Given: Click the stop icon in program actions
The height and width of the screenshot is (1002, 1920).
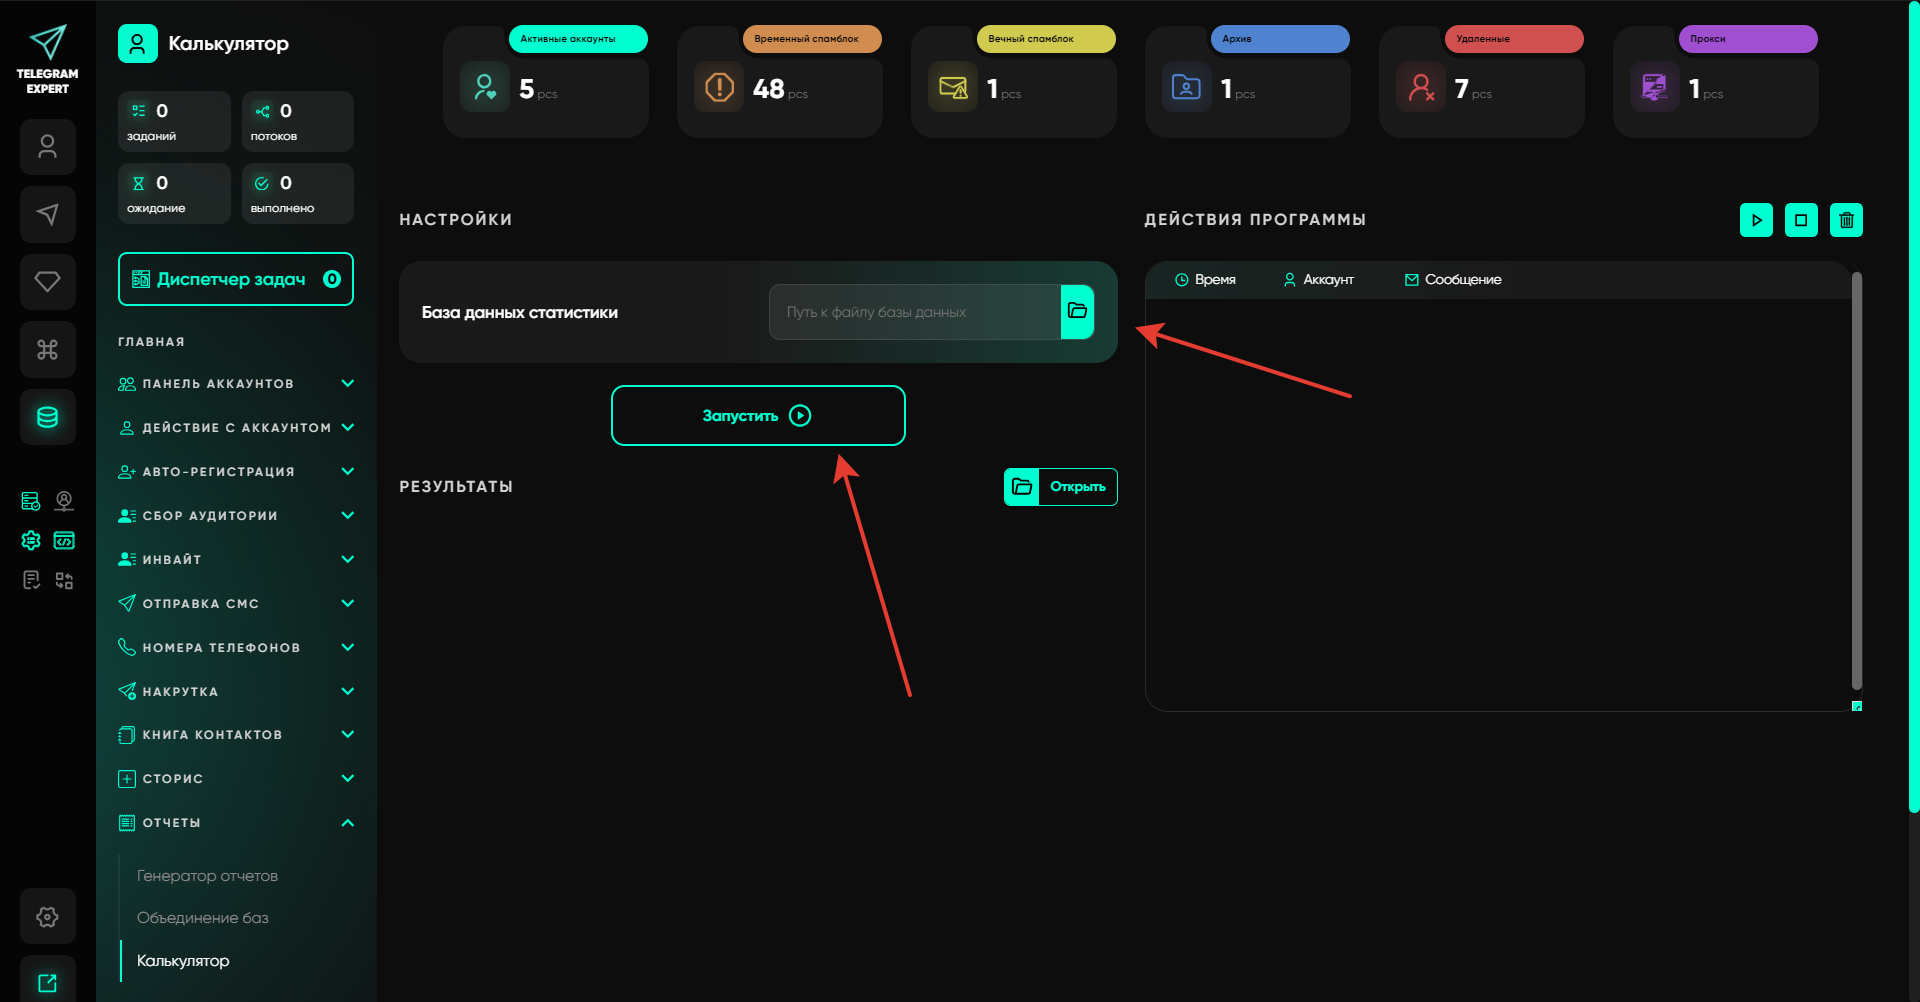Looking at the screenshot, I should point(1801,220).
